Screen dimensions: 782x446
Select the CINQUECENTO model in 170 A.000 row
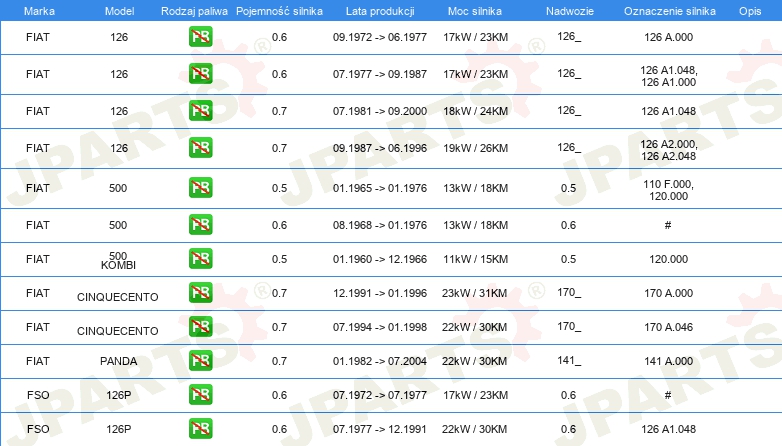click(x=118, y=297)
